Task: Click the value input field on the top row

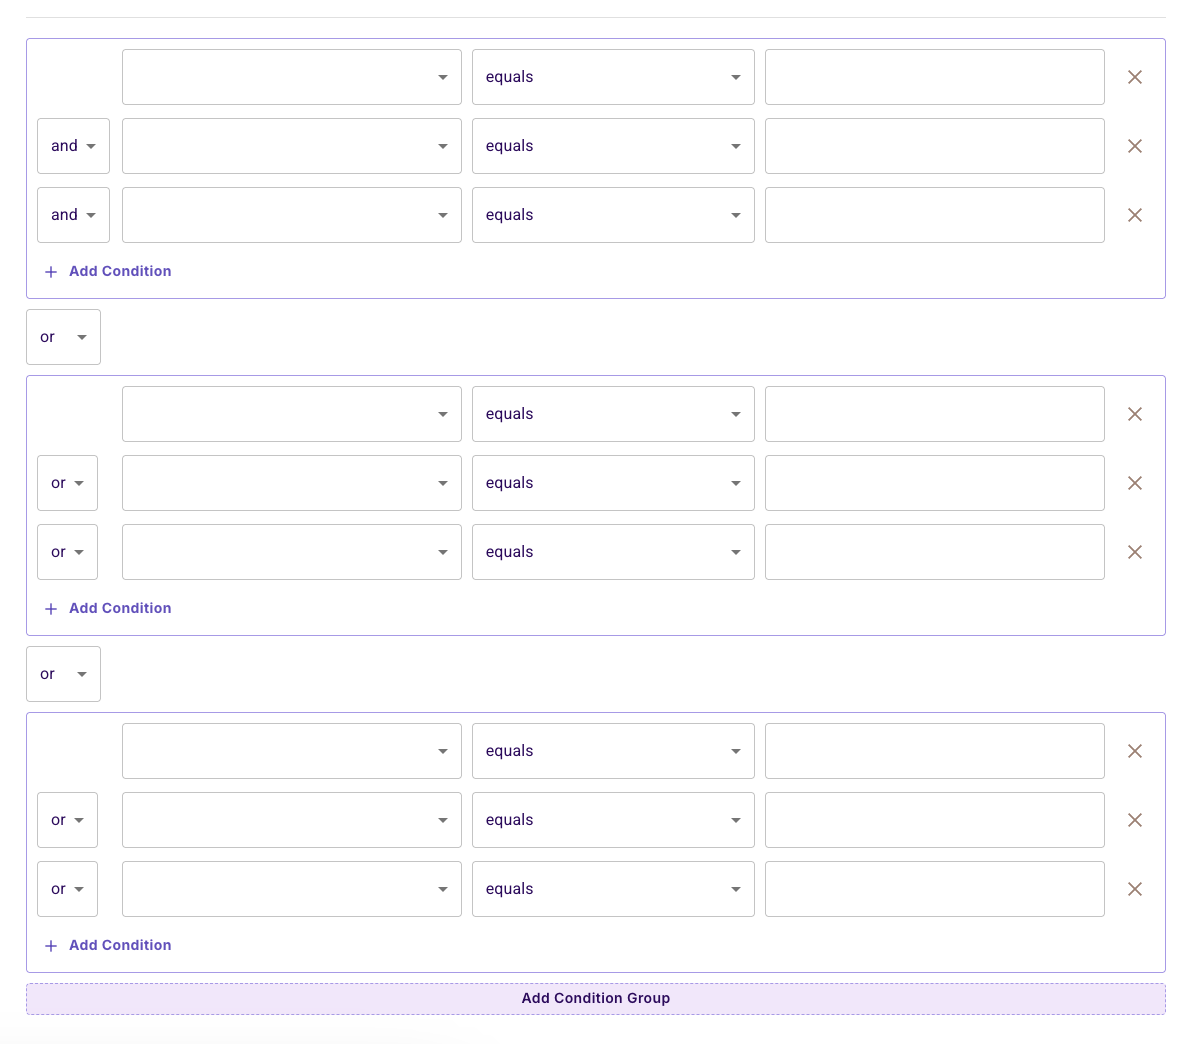Action: [934, 77]
